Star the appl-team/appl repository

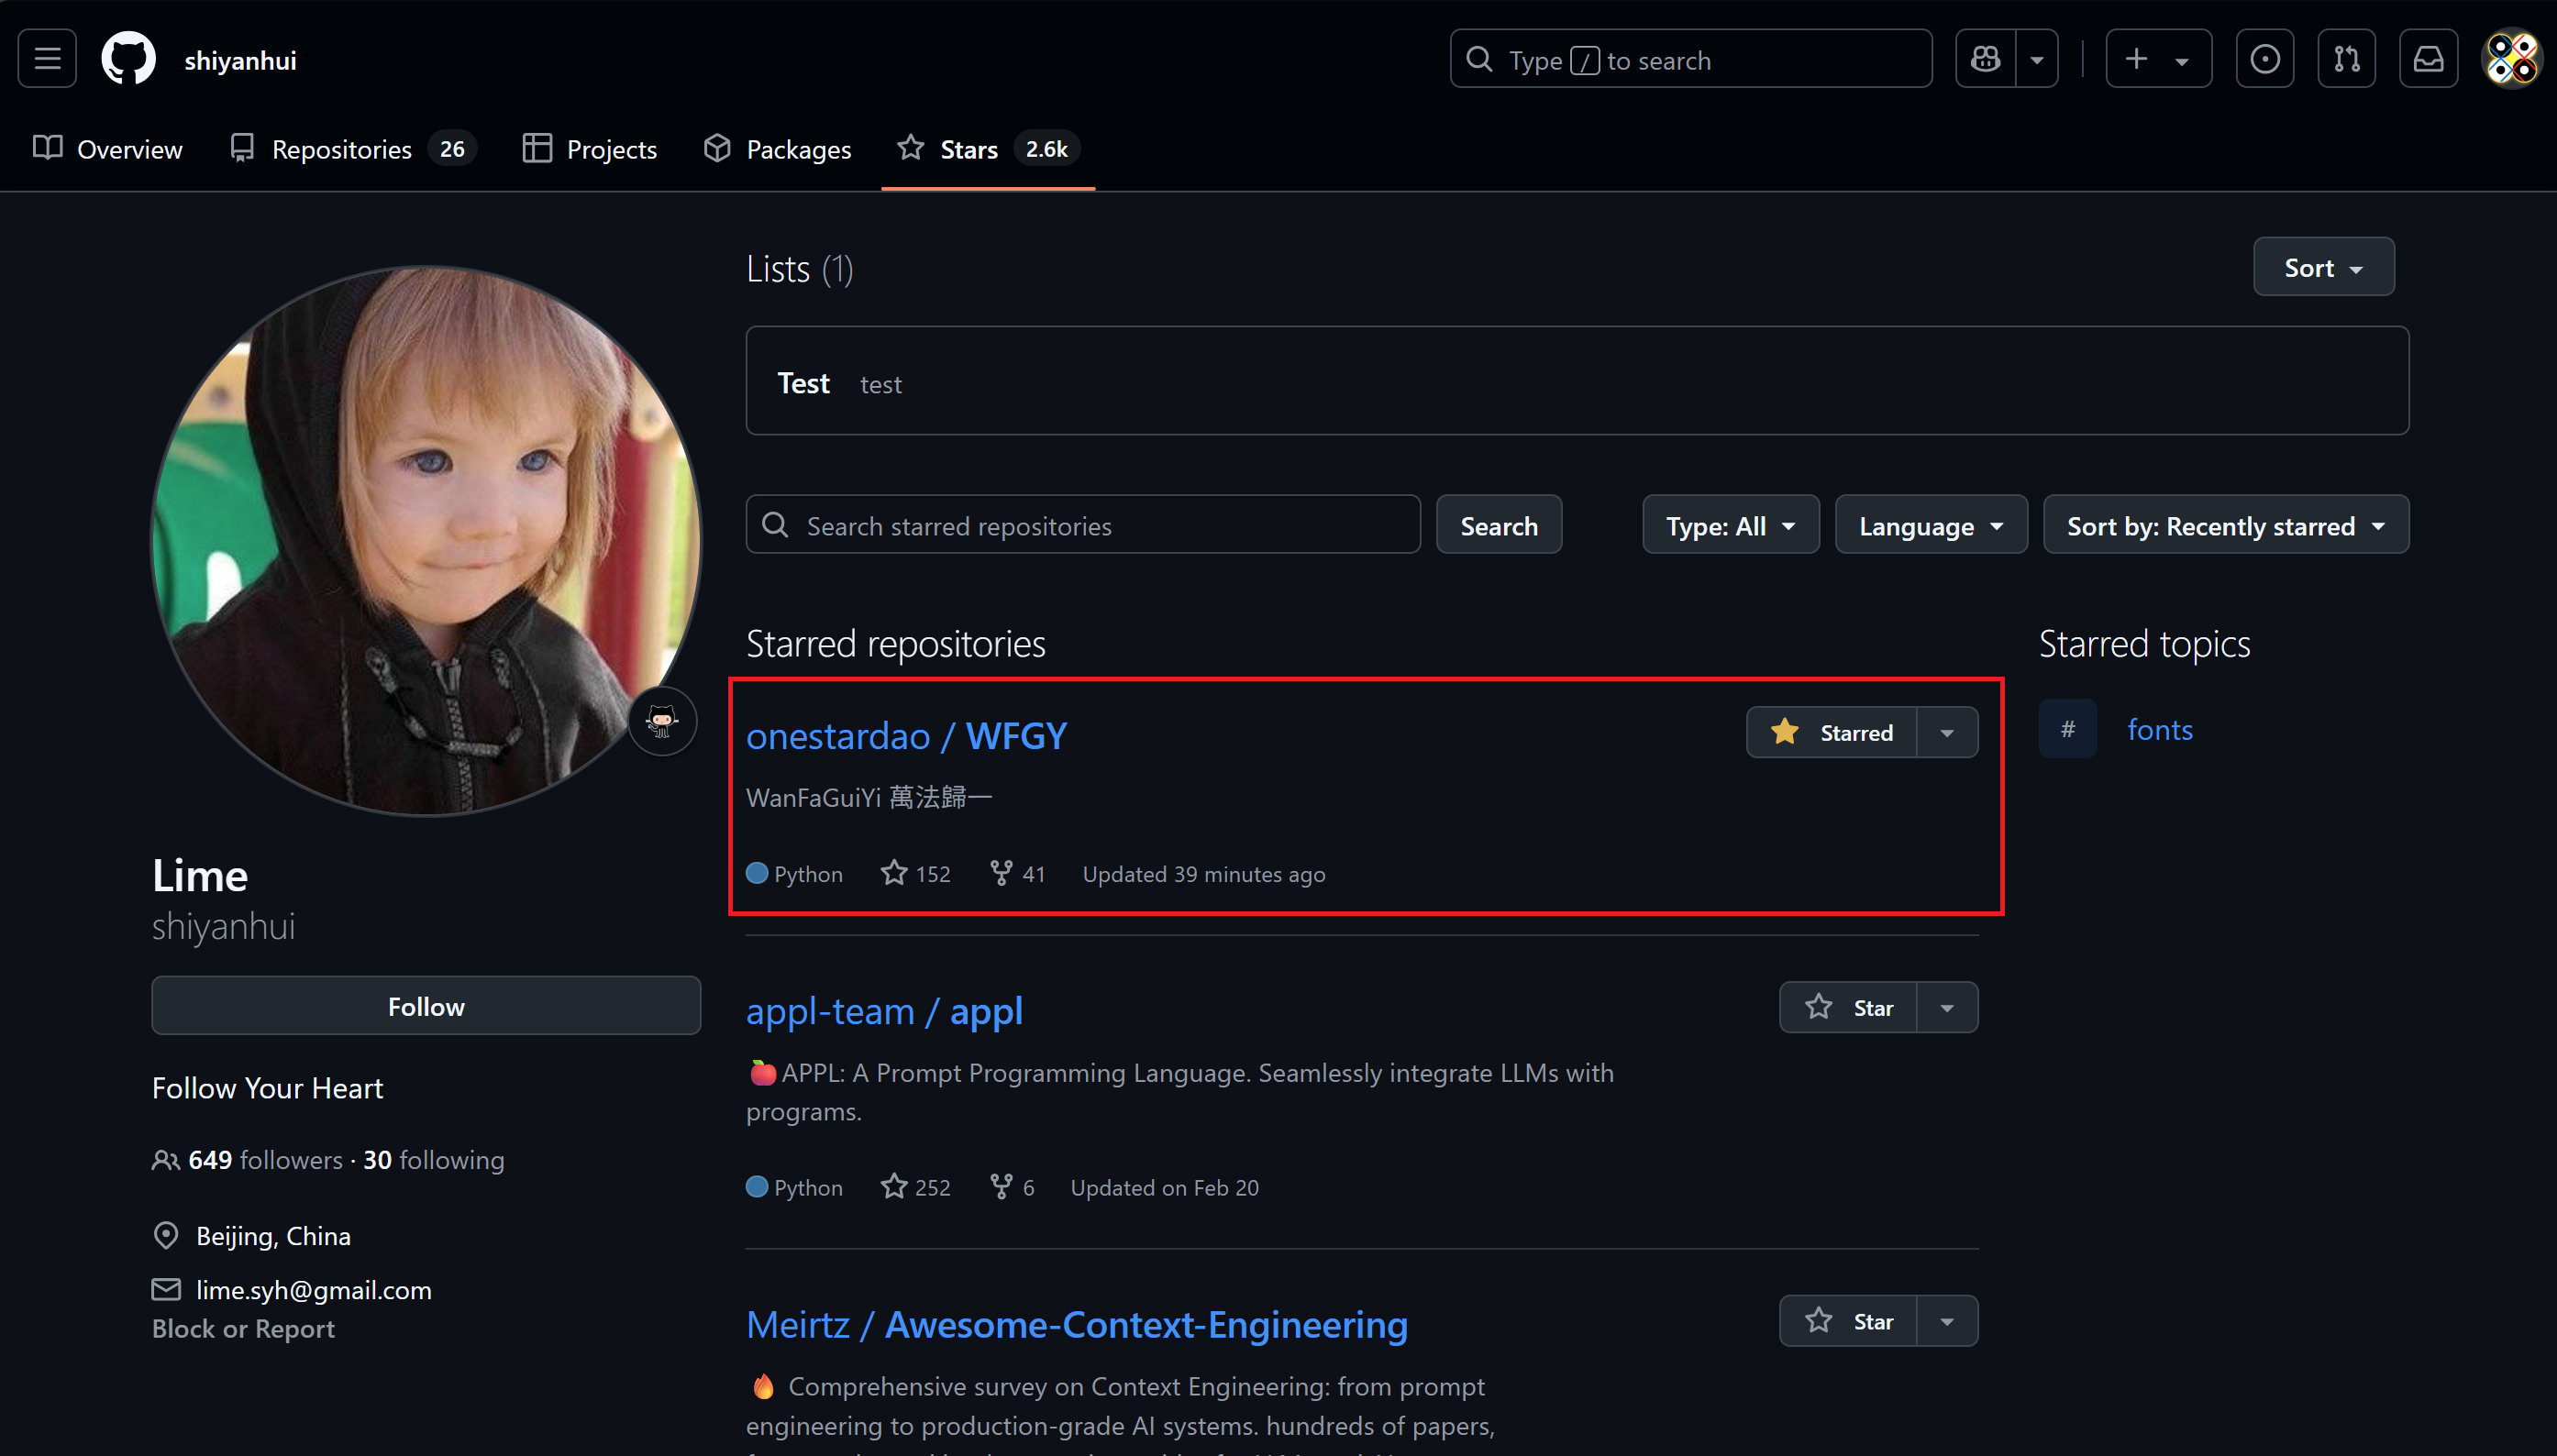click(1849, 1007)
